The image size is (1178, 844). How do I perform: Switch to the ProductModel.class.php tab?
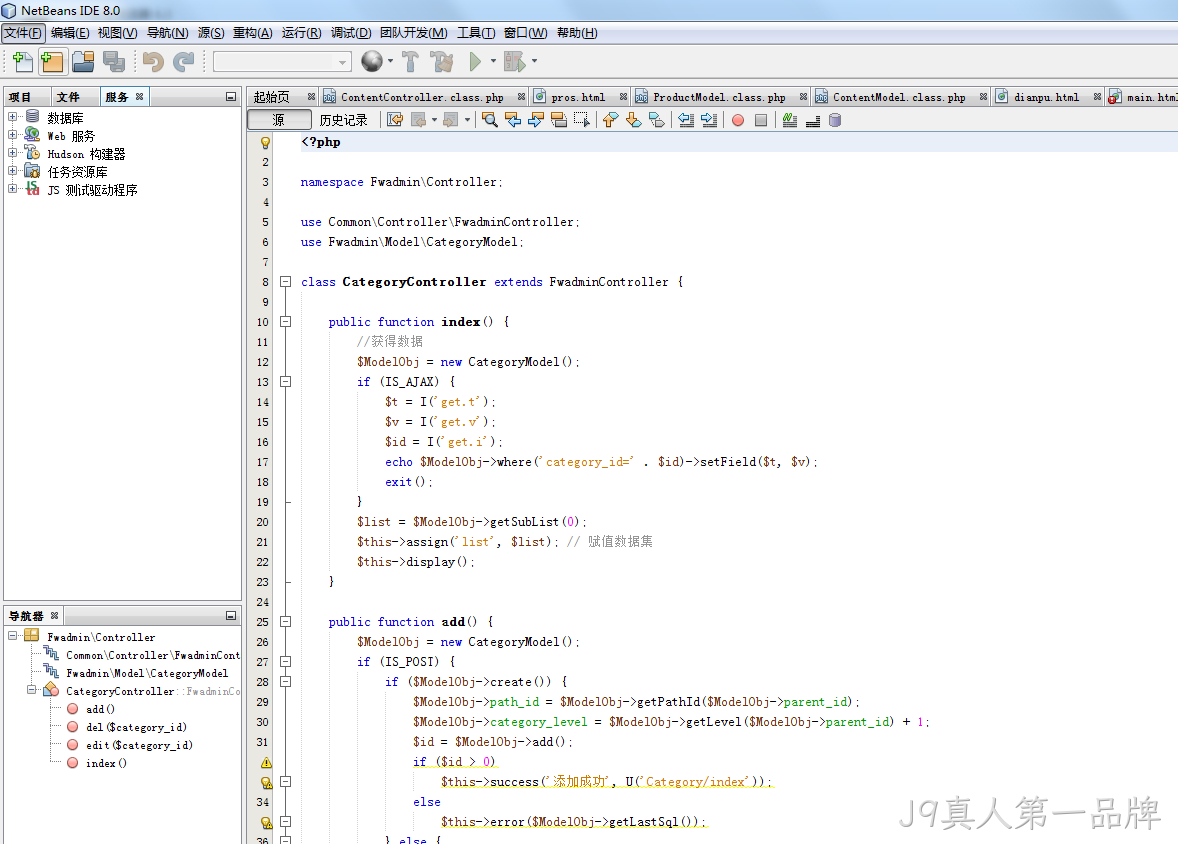click(x=718, y=97)
